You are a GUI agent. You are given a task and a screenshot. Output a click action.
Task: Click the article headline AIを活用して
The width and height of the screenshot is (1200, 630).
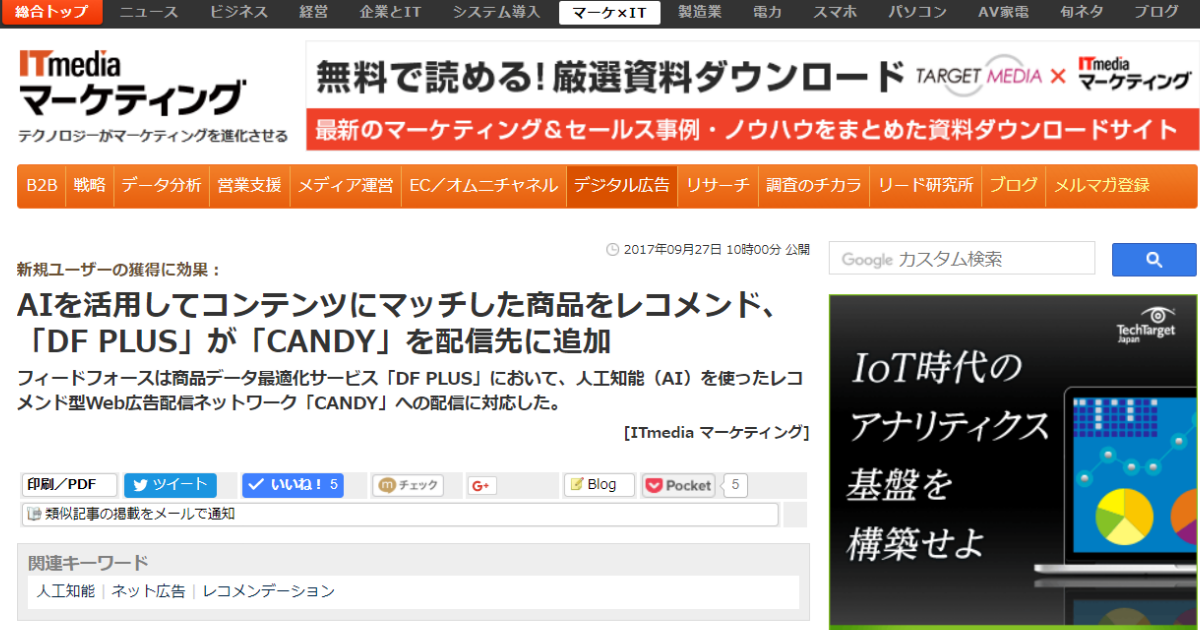pos(396,322)
